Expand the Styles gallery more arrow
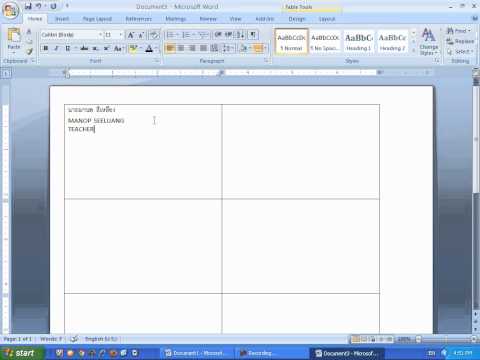This screenshot has height=360, width=480. 413,51
